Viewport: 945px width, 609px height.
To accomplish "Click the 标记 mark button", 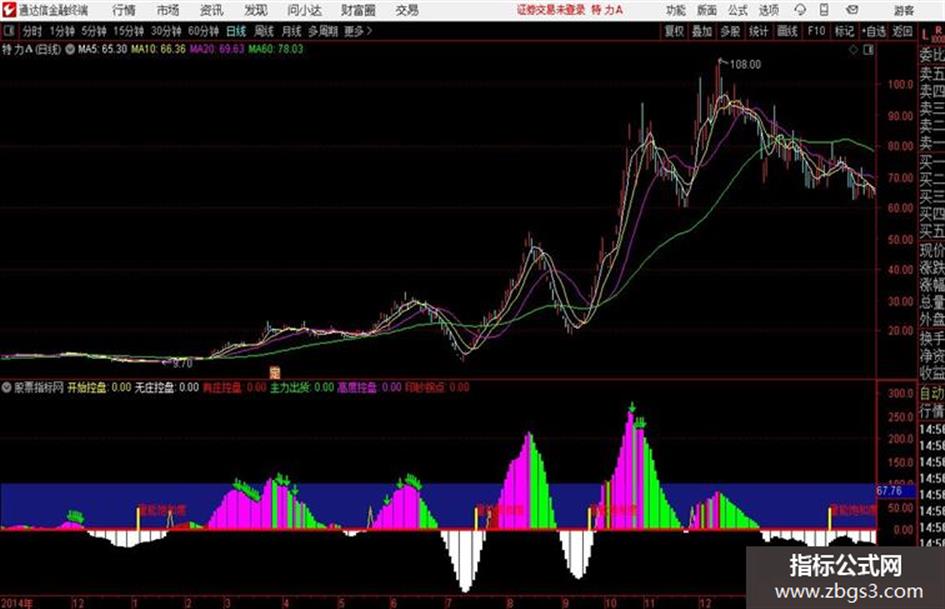I will pos(844,31).
